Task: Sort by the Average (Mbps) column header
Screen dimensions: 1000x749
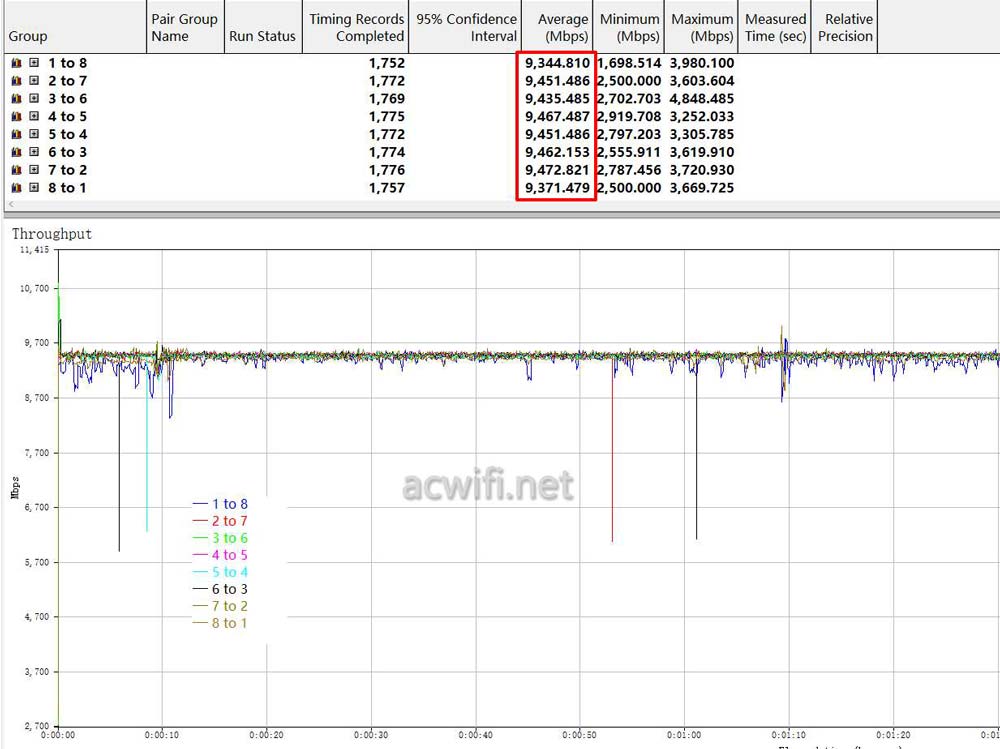Action: (561, 27)
